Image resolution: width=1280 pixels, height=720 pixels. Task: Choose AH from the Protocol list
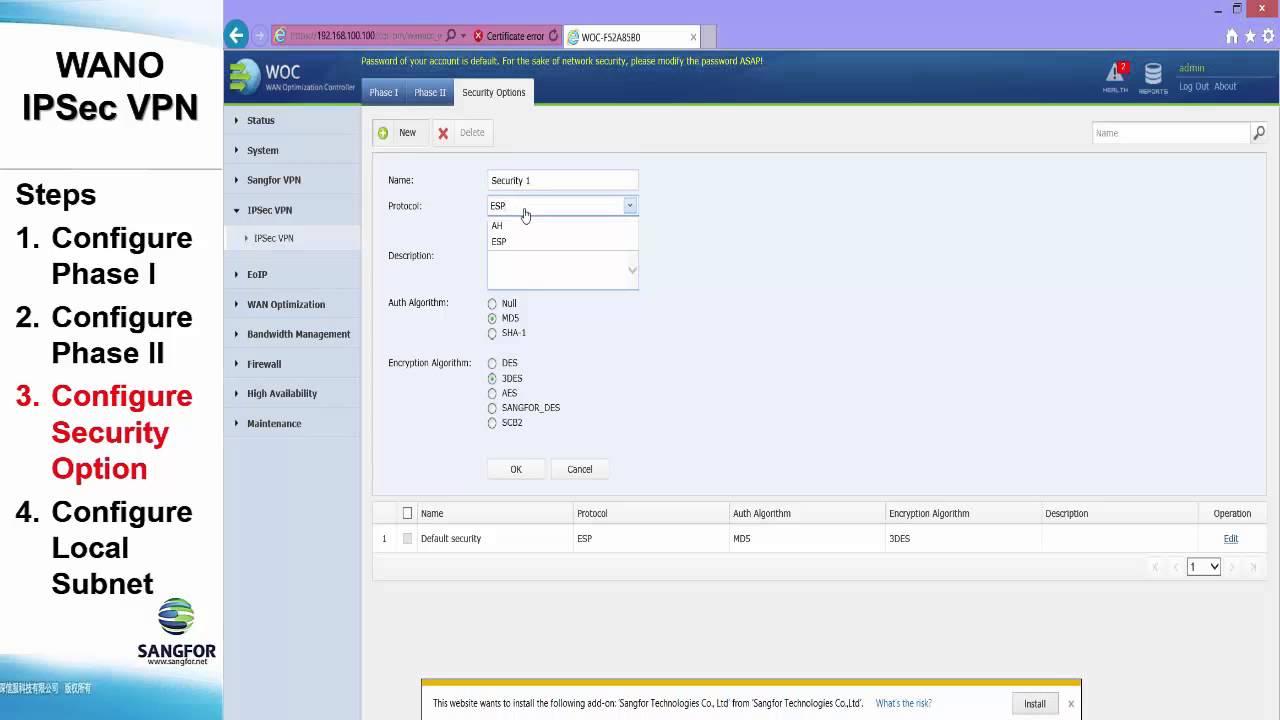pyautogui.click(x=562, y=226)
